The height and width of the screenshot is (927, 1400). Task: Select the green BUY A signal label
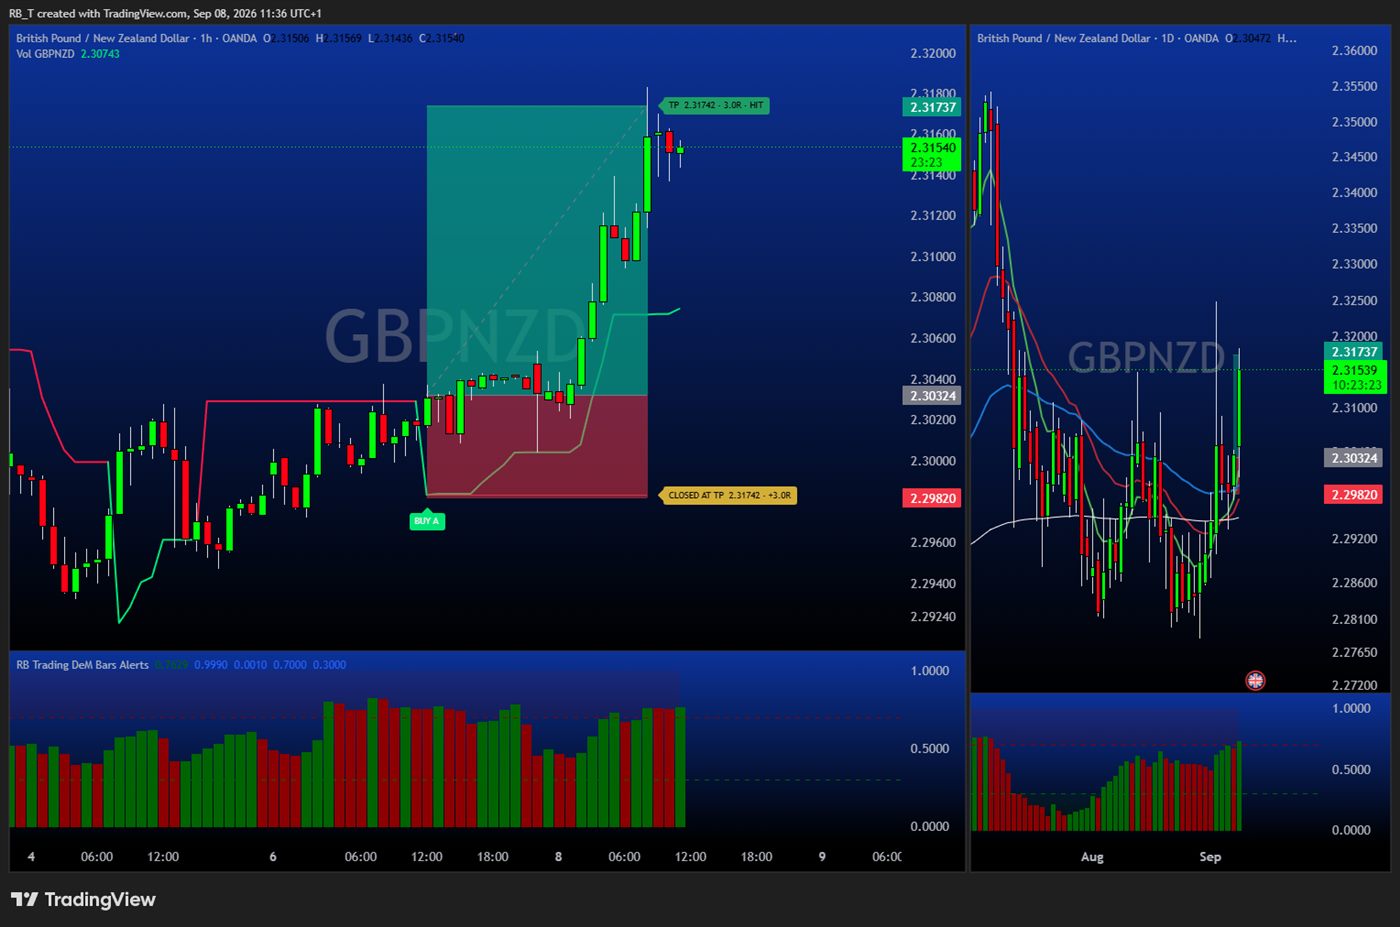pos(427,520)
